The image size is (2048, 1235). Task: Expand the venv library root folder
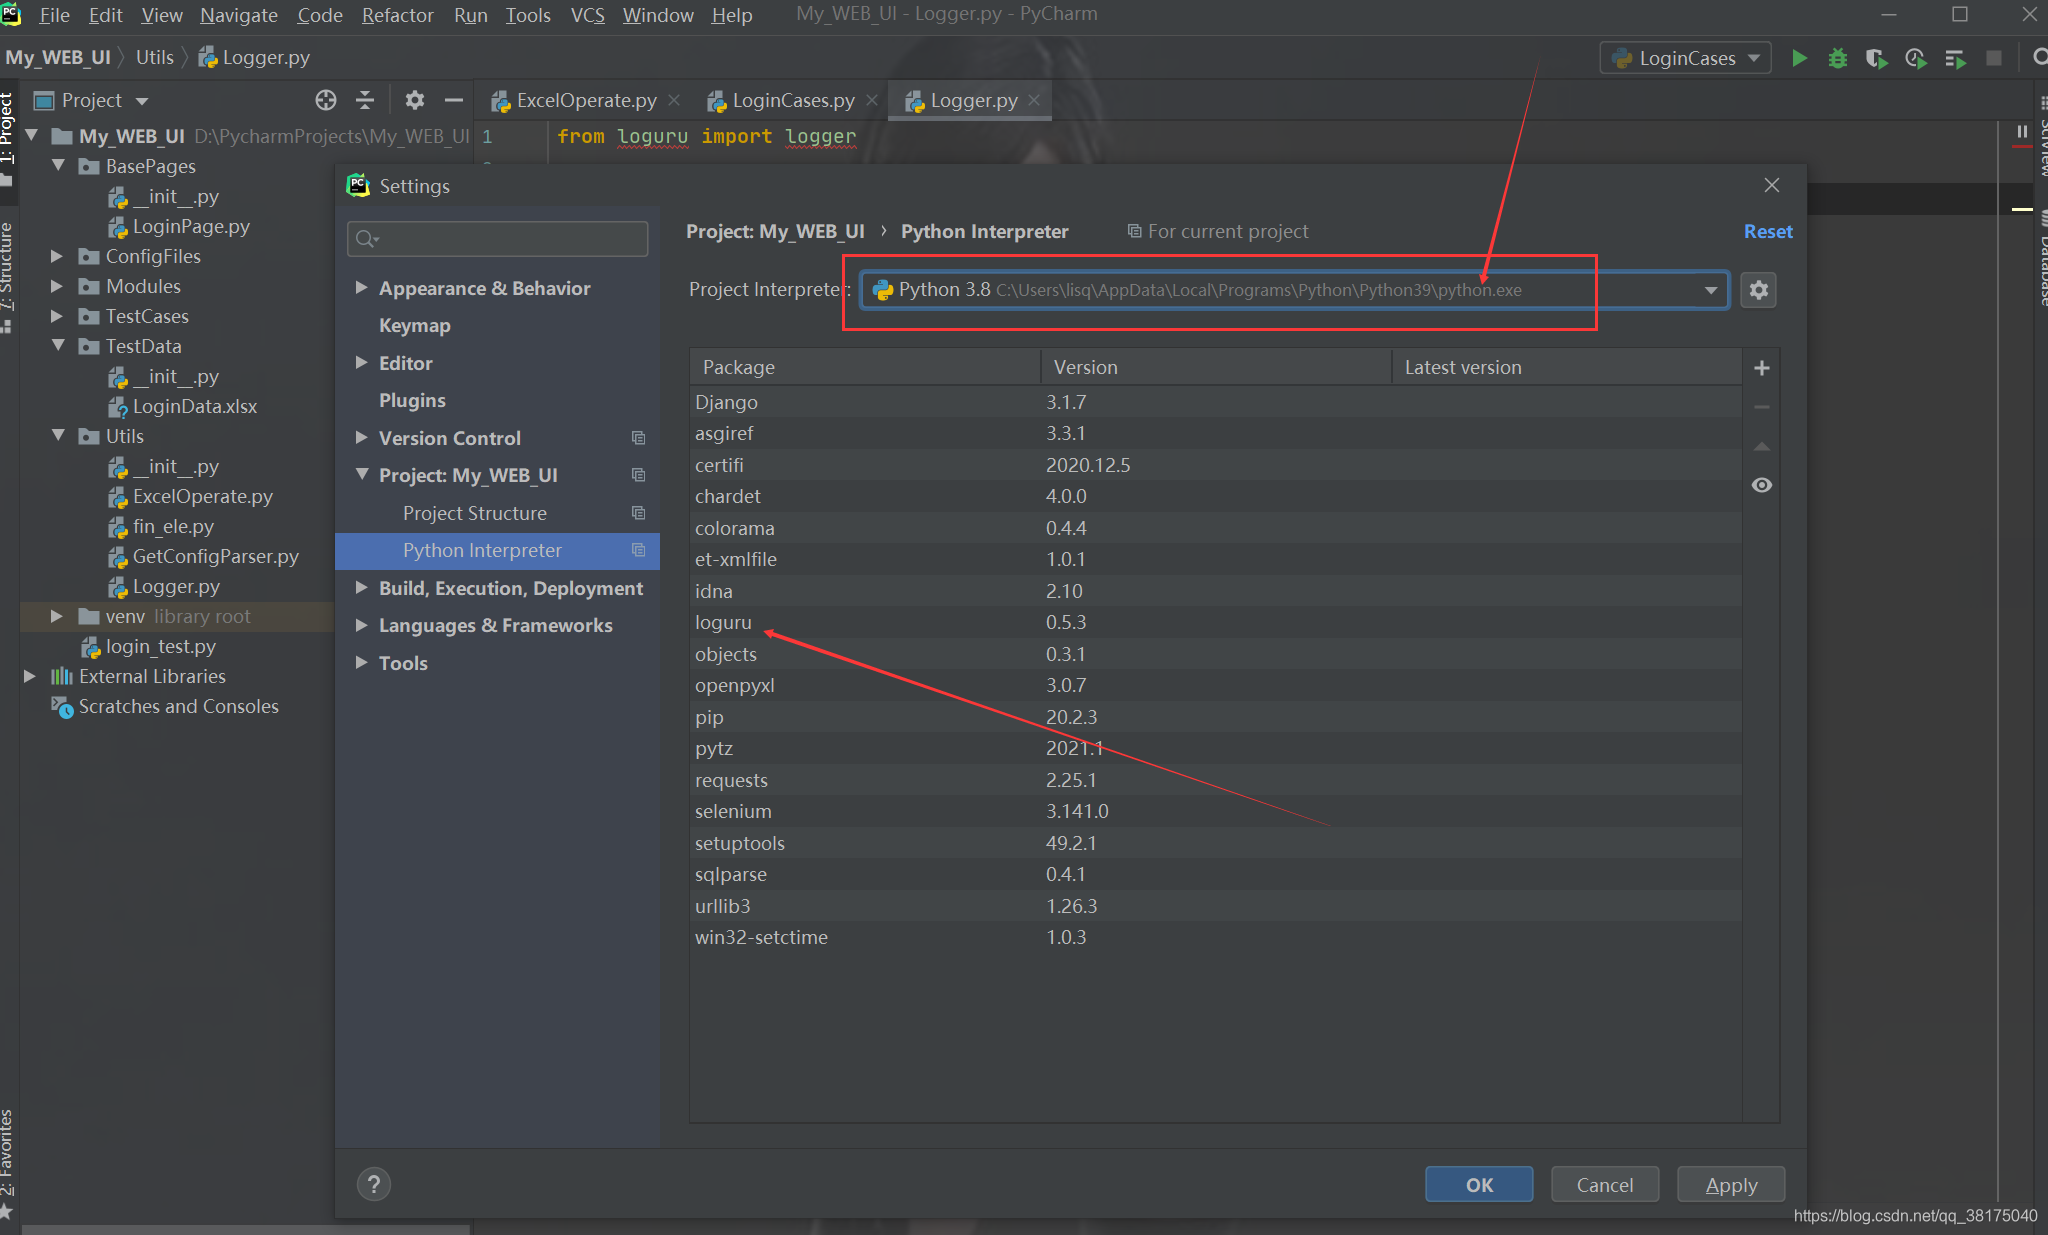pos(57,616)
